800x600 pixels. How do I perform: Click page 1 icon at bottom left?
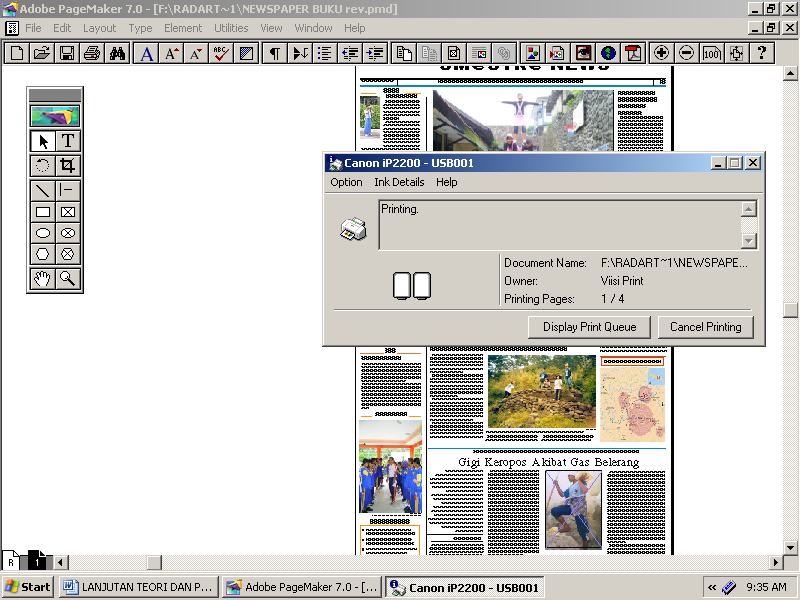pos(37,561)
